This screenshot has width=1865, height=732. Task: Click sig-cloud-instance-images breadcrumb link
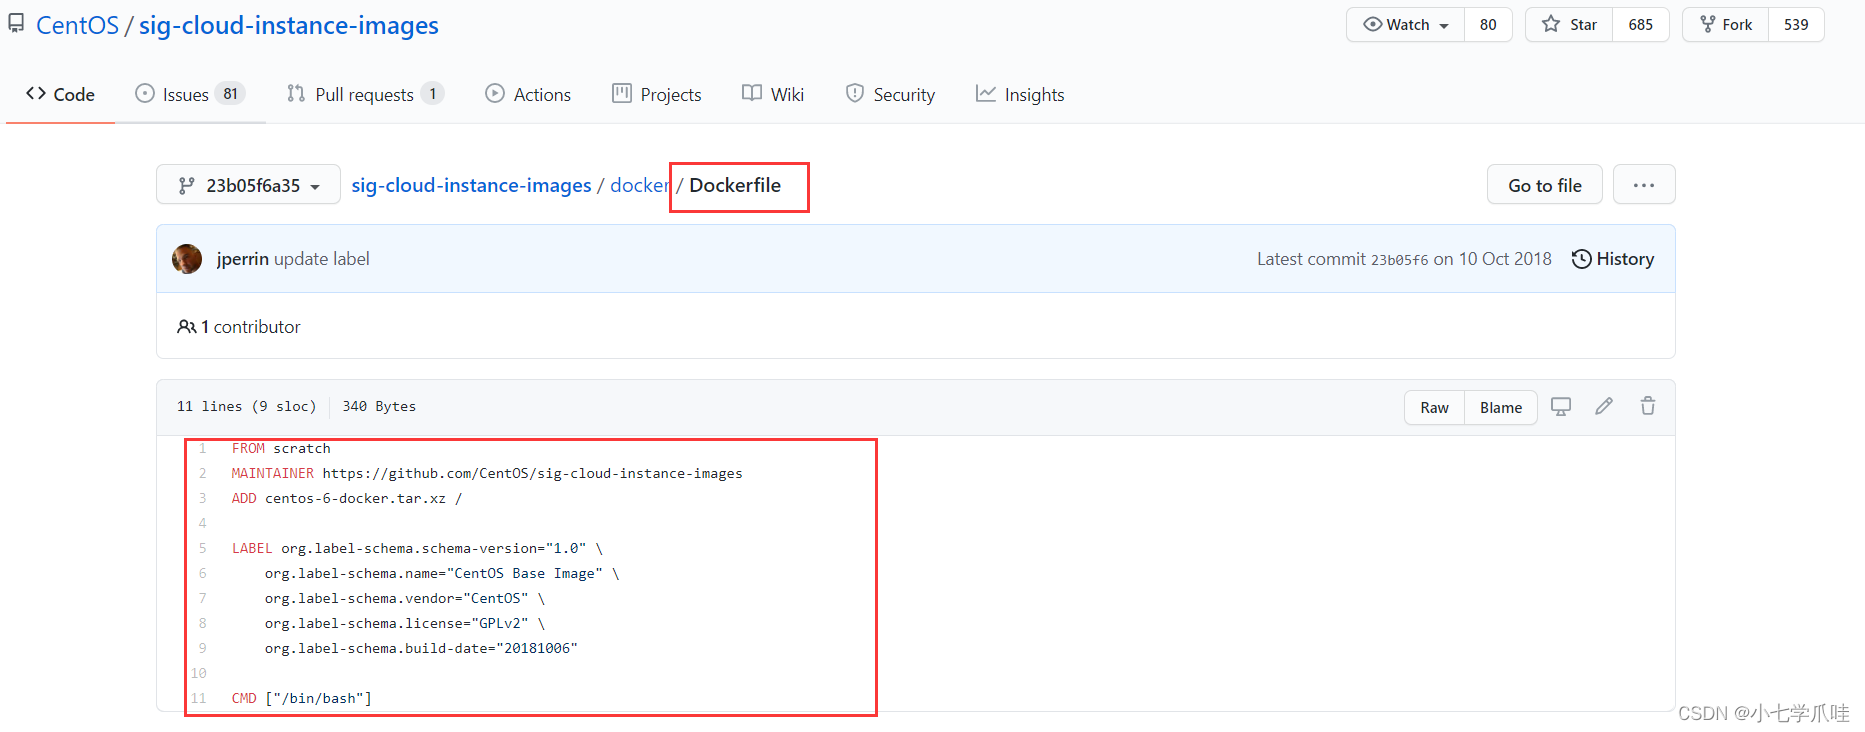(471, 185)
